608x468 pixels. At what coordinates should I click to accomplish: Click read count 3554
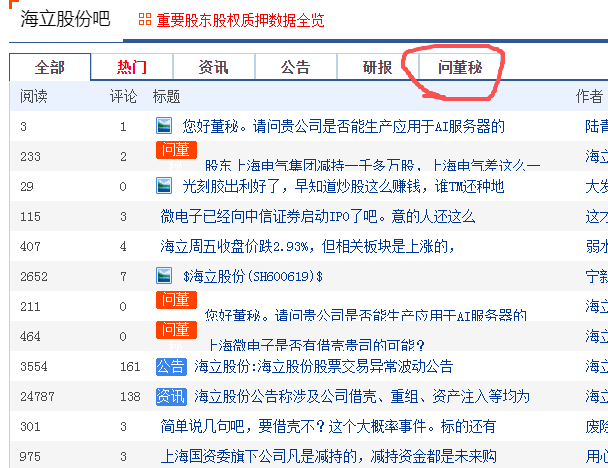(x=34, y=366)
